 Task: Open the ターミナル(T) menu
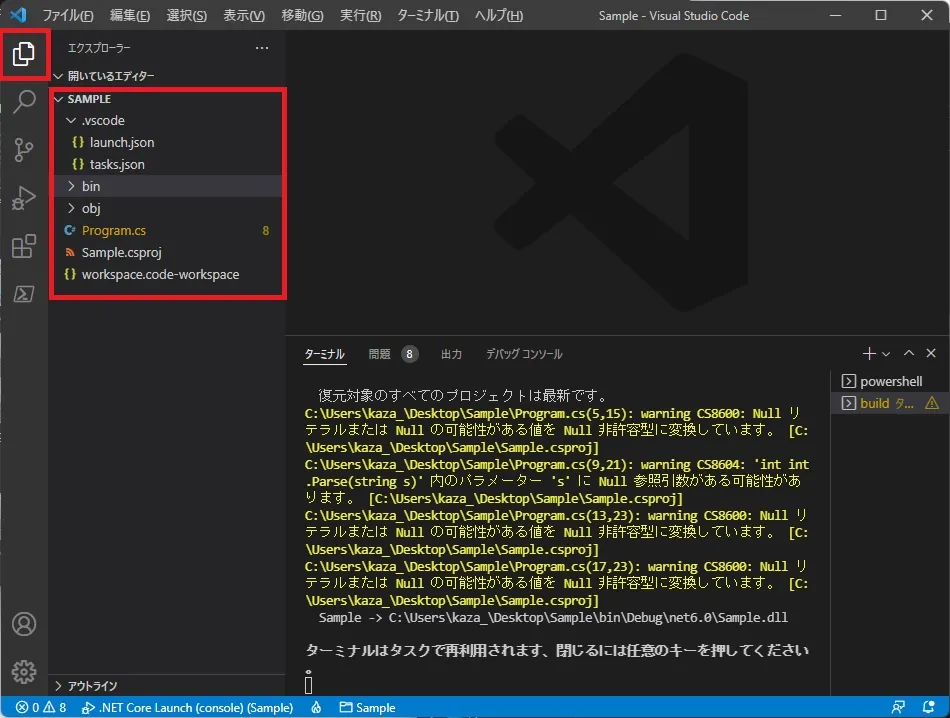[x=428, y=16]
